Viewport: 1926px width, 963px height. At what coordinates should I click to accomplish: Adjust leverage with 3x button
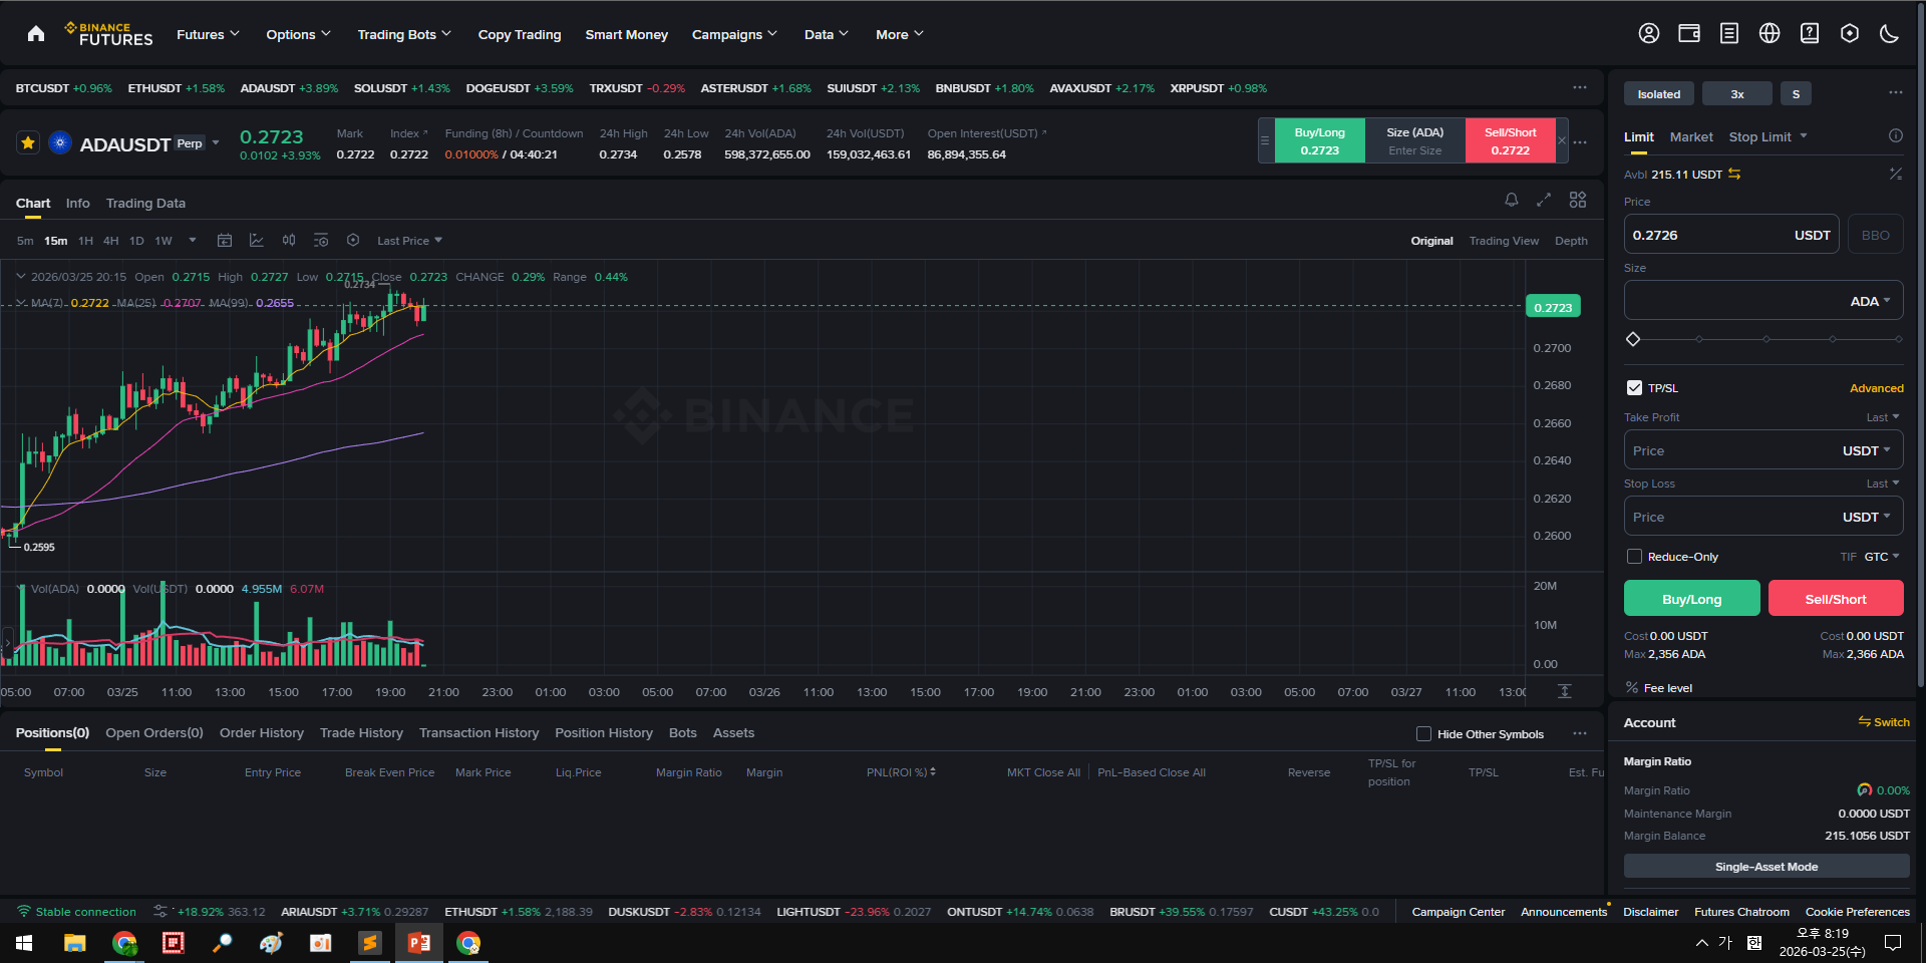click(x=1737, y=94)
